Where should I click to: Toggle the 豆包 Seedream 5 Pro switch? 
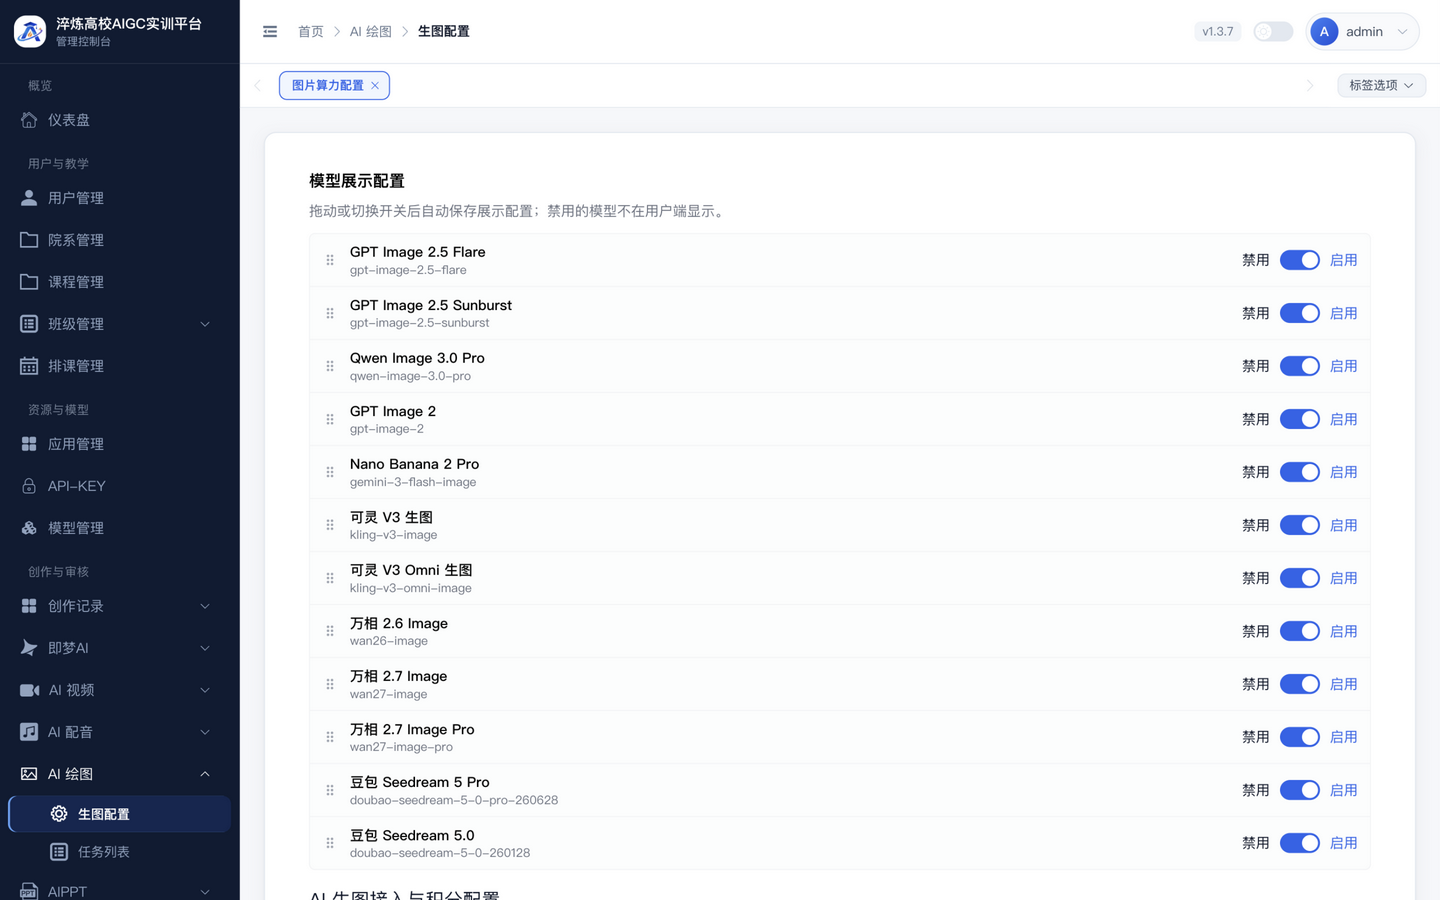coord(1300,790)
